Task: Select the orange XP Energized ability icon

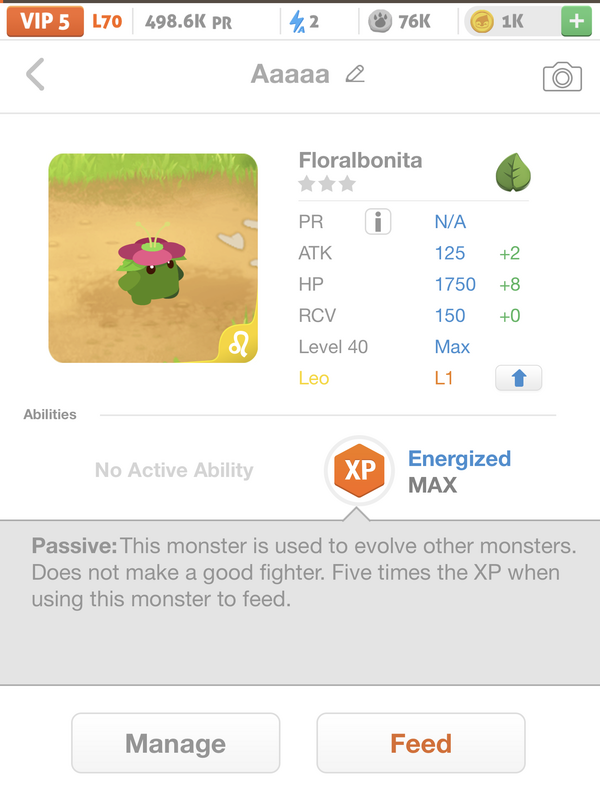Action: pos(359,471)
